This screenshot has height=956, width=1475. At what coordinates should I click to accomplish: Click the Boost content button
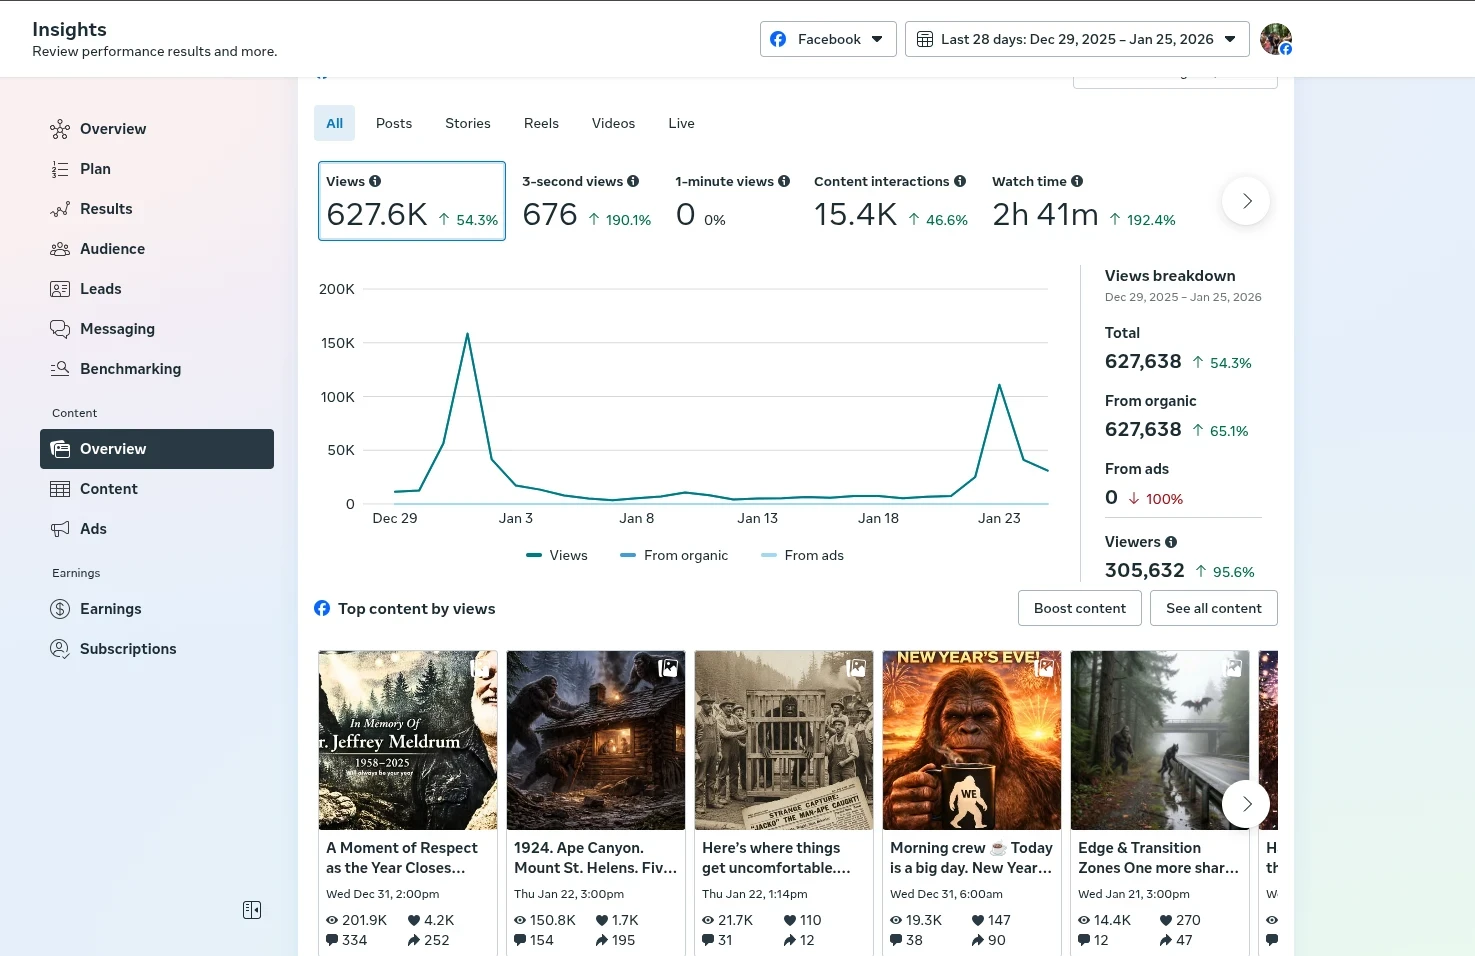[x=1079, y=608]
